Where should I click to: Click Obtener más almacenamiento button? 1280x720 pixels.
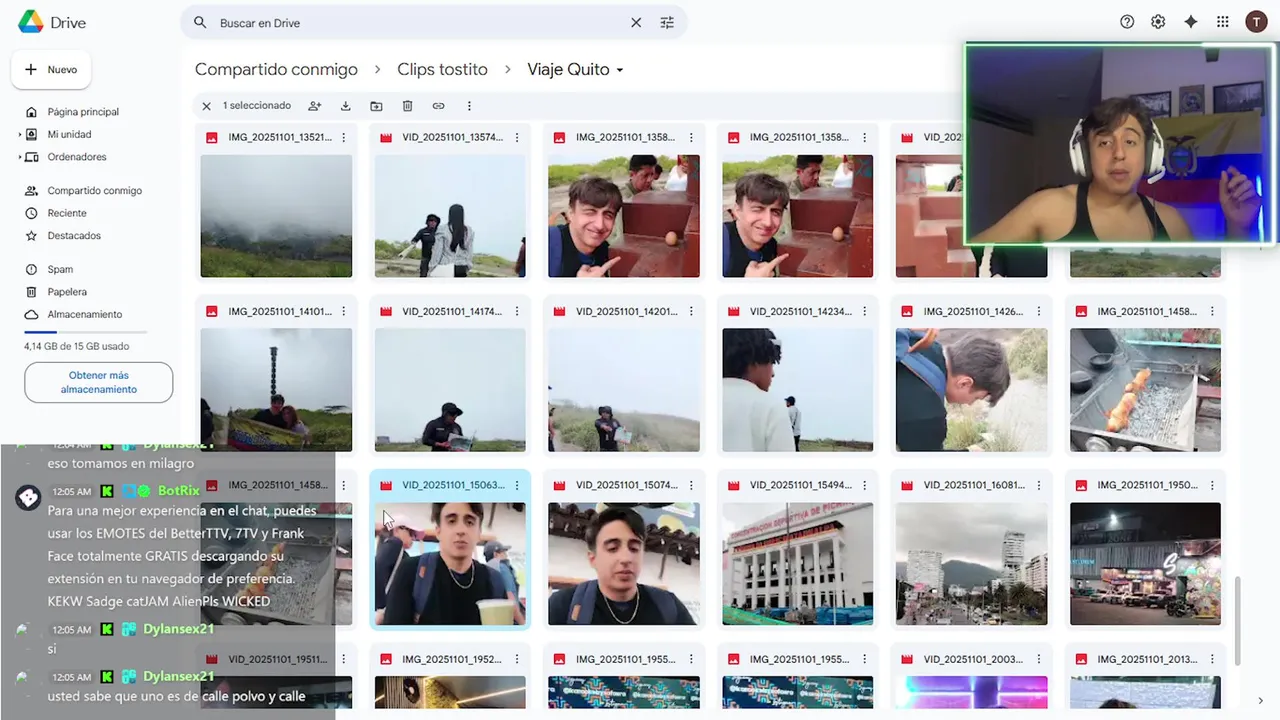coord(98,382)
